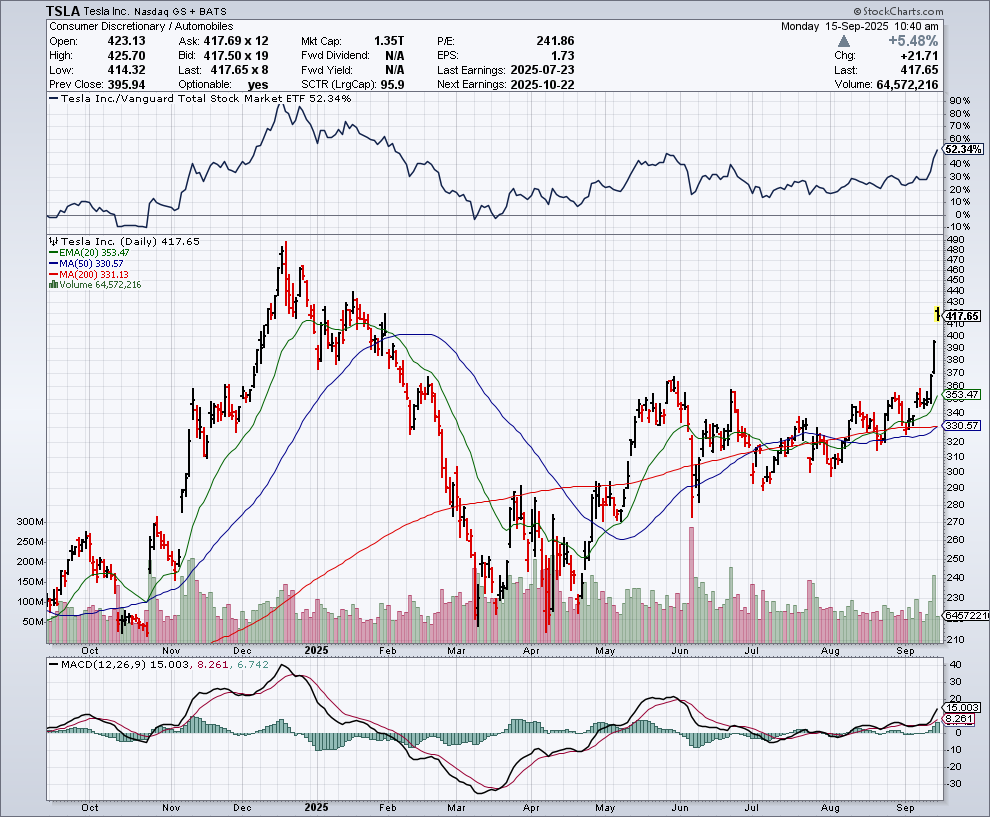Click the Fwd Yield N/A value
Viewport: 990px width, 817px height.
click(x=395, y=70)
